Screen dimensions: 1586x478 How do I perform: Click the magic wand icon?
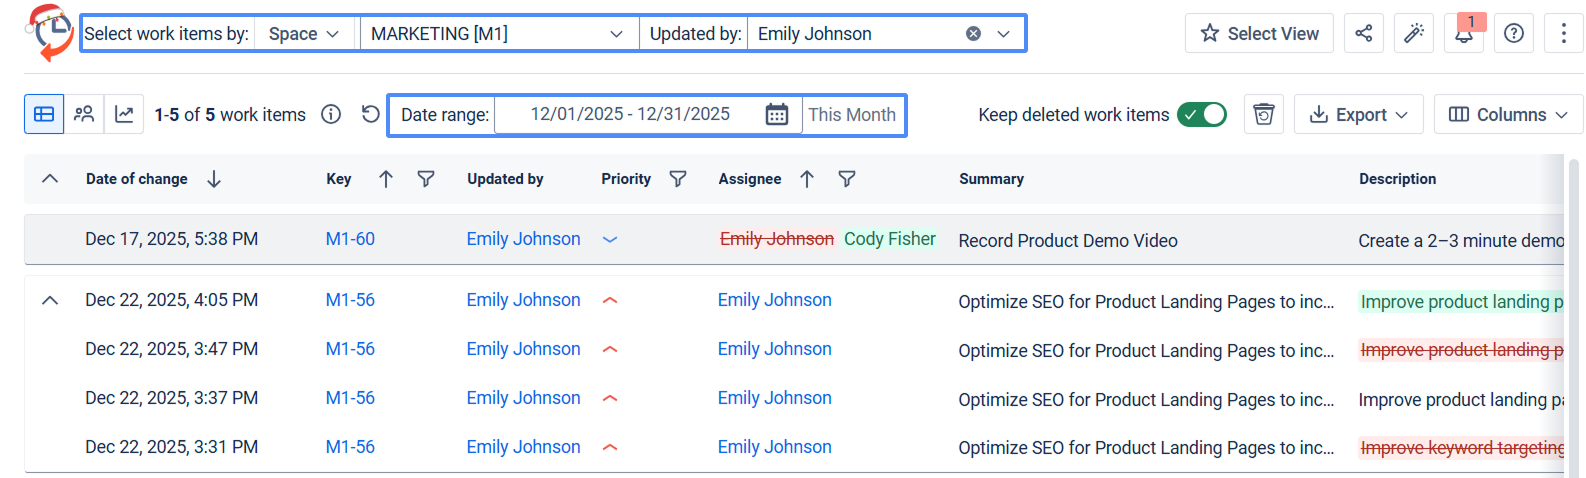click(x=1414, y=34)
